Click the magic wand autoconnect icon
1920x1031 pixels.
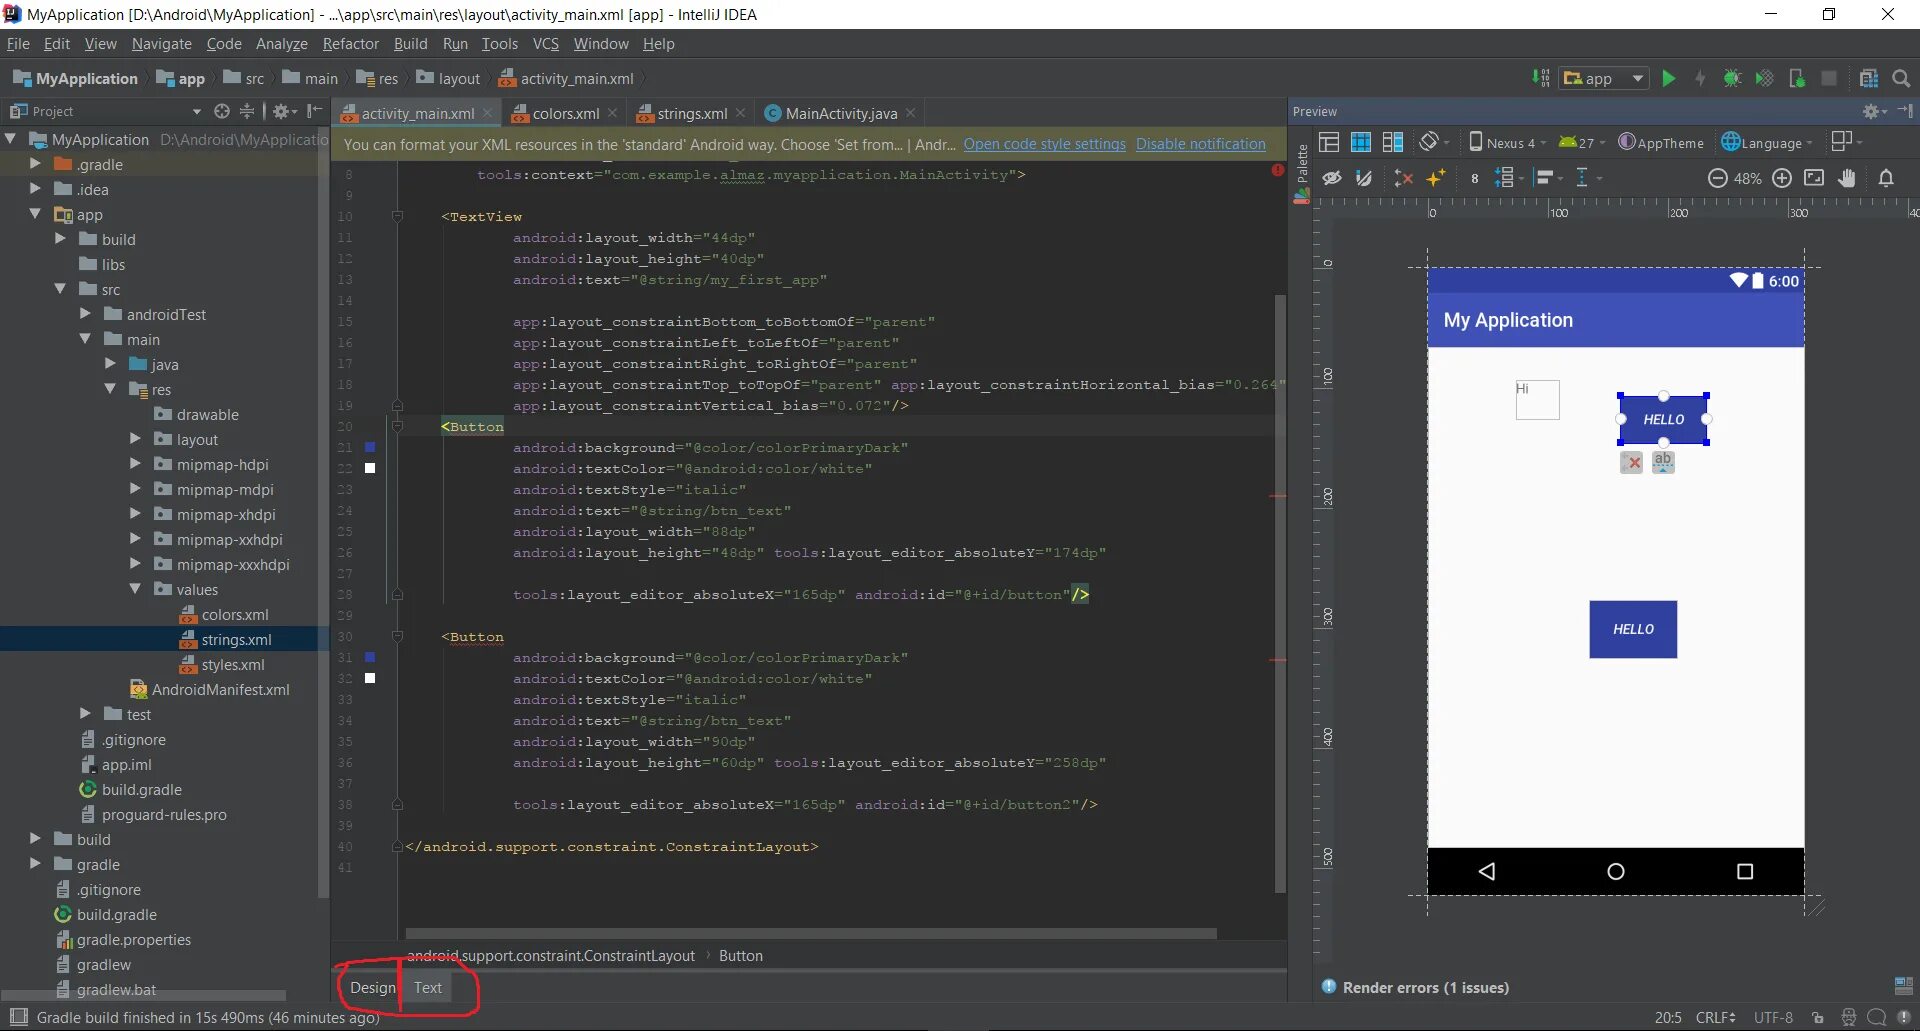(1437, 178)
